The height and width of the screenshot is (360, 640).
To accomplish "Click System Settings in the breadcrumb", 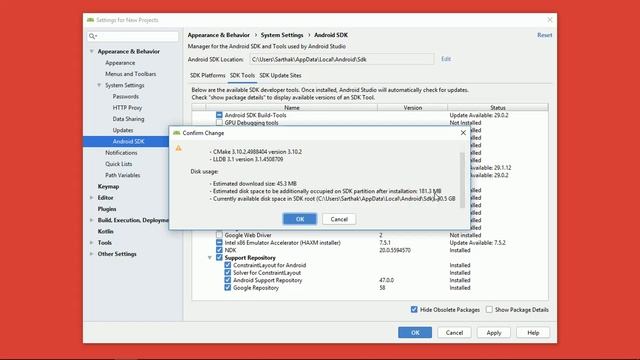I will tap(282, 35).
